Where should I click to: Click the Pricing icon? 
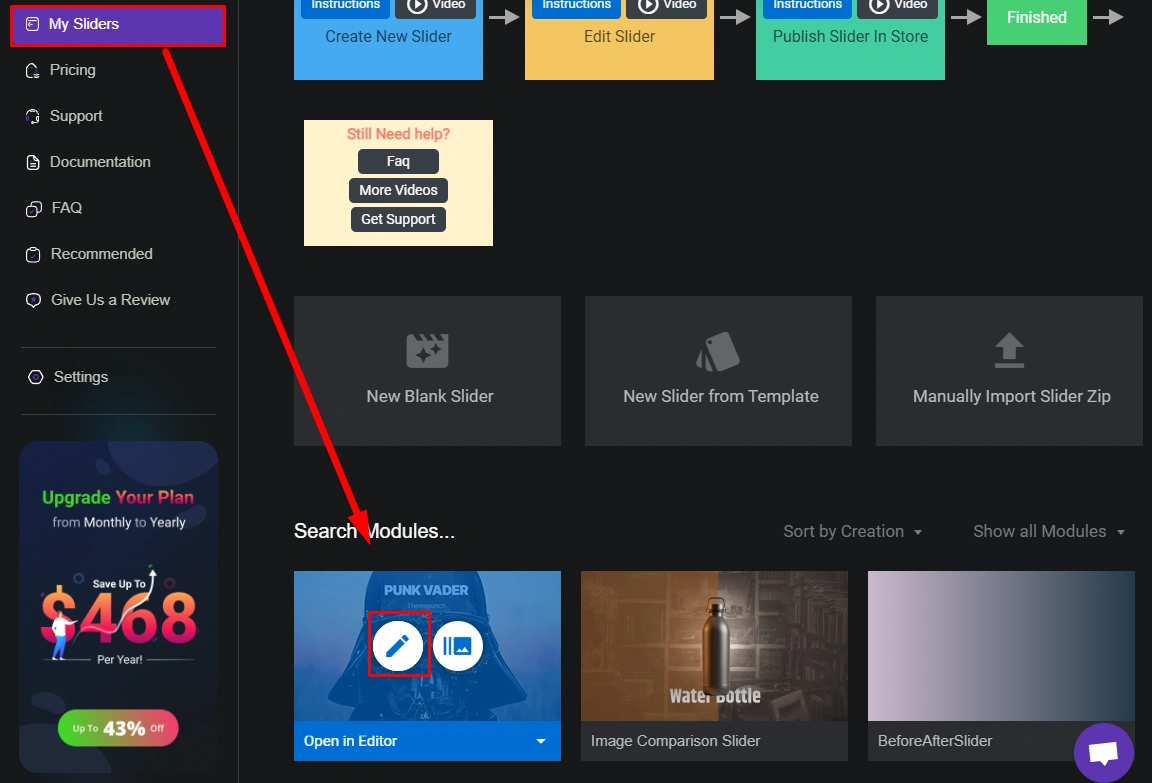click(x=32, y=71)
